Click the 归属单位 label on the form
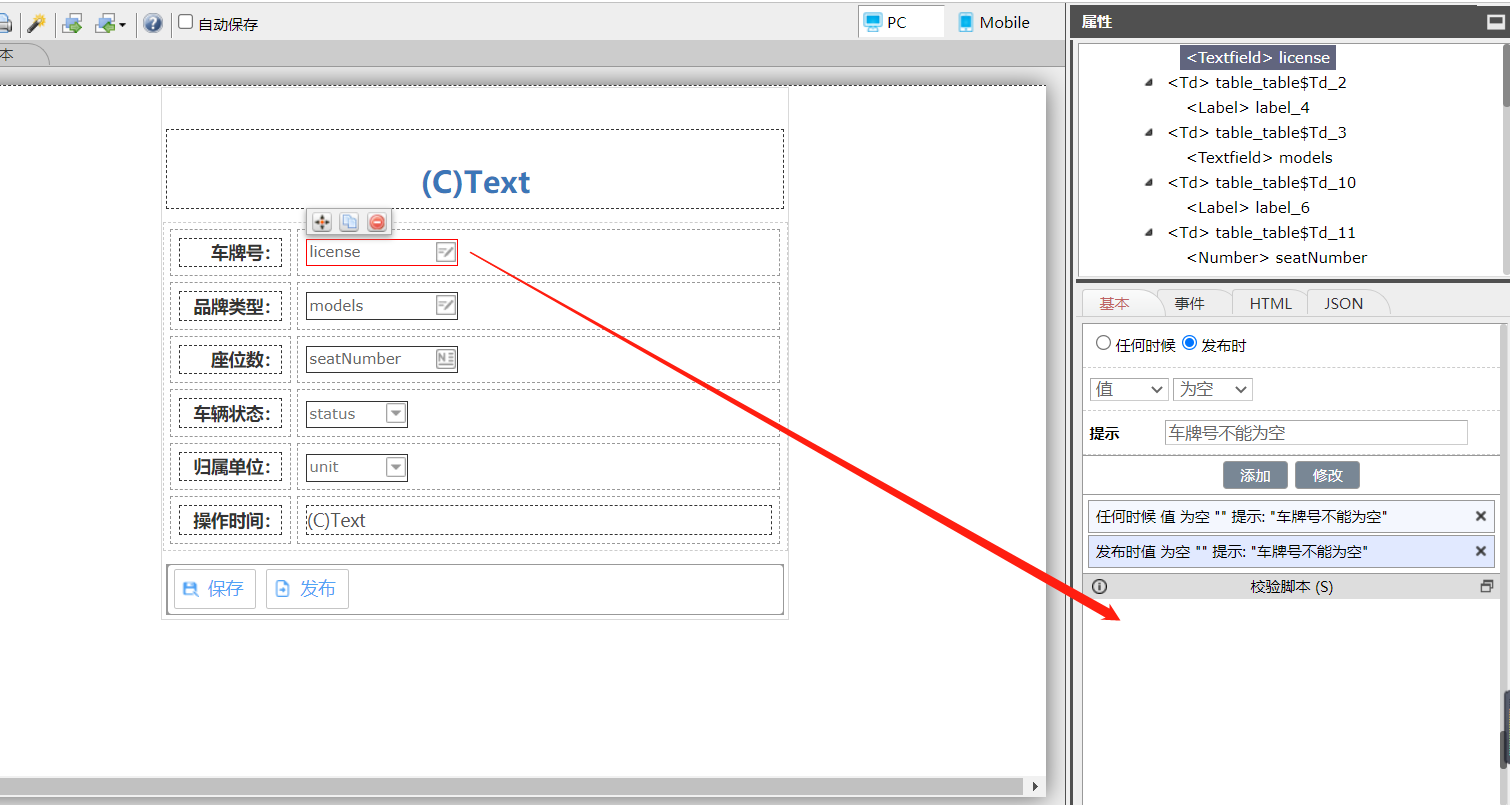Viewport: 1510px width, 805px height. click(230, 467)
